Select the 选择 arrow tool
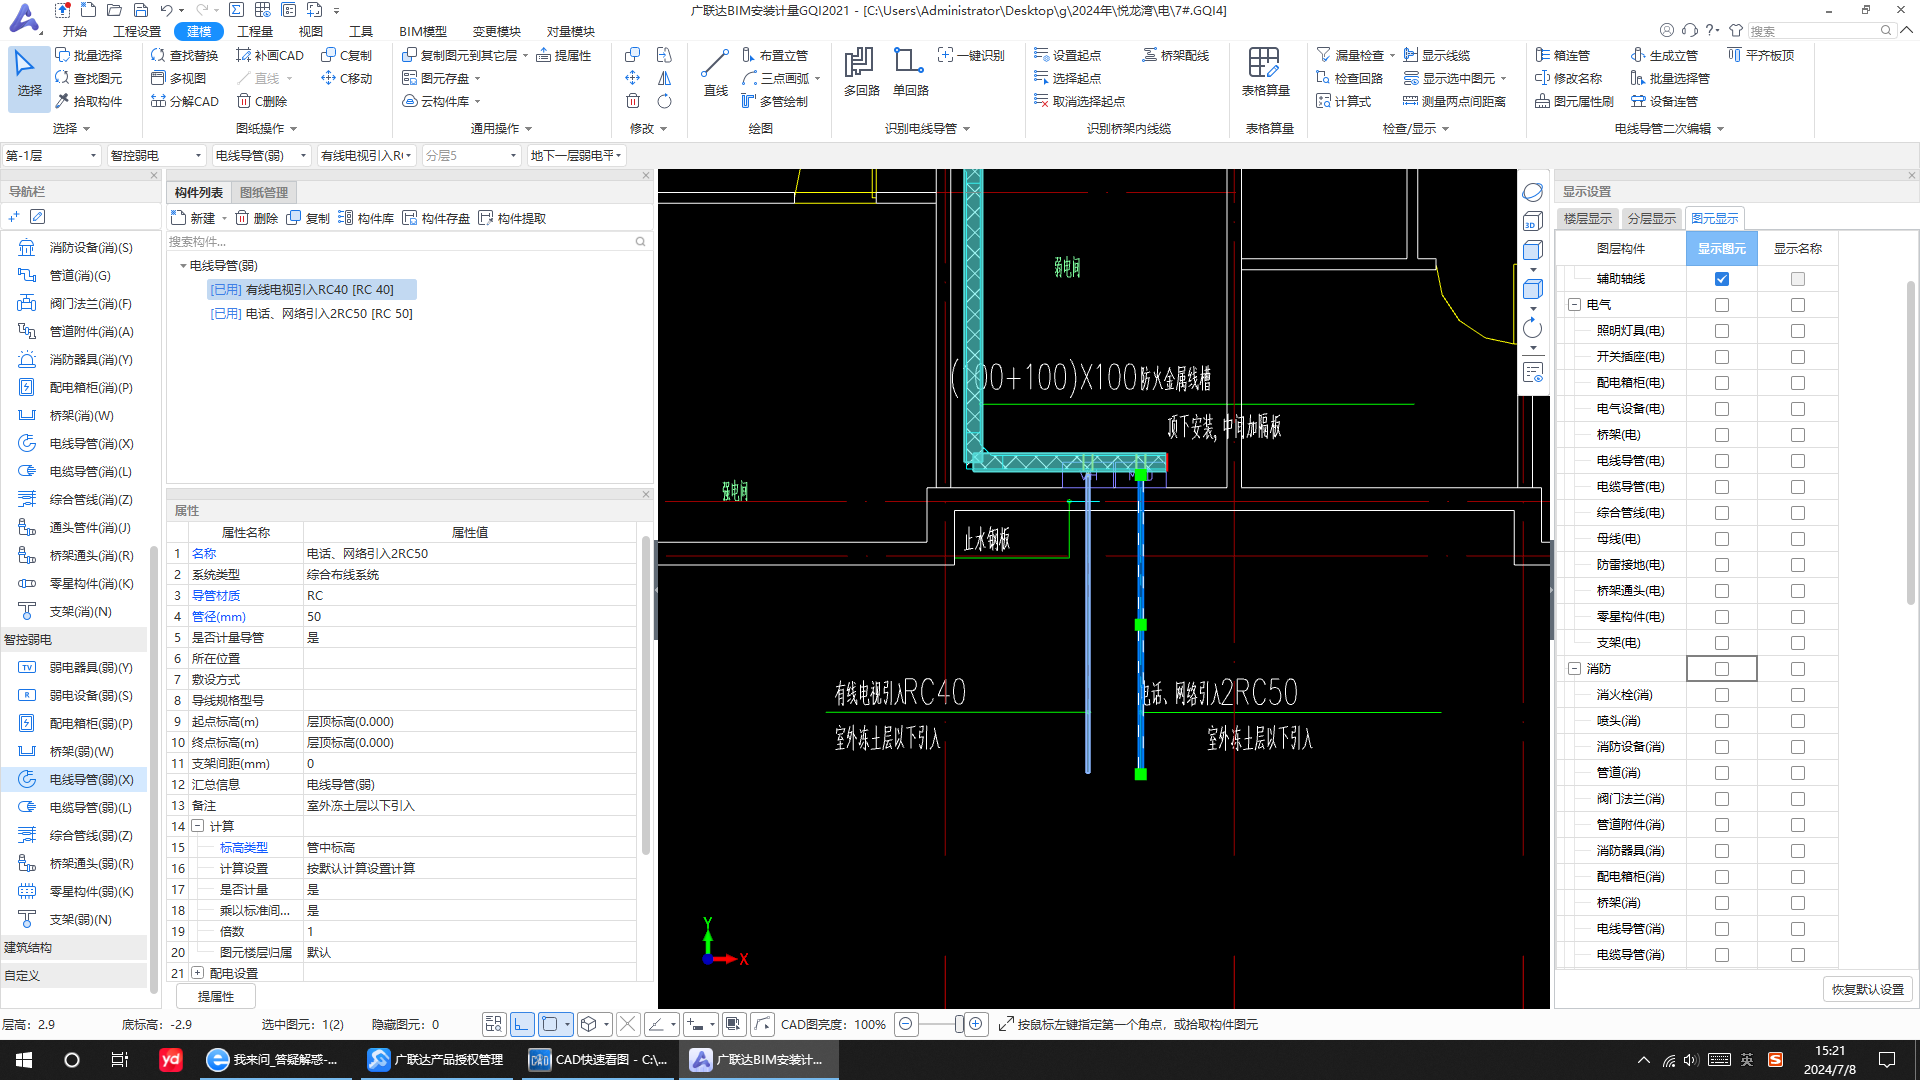Viewport: 1920px width, 1080px height. coord(29,76)
